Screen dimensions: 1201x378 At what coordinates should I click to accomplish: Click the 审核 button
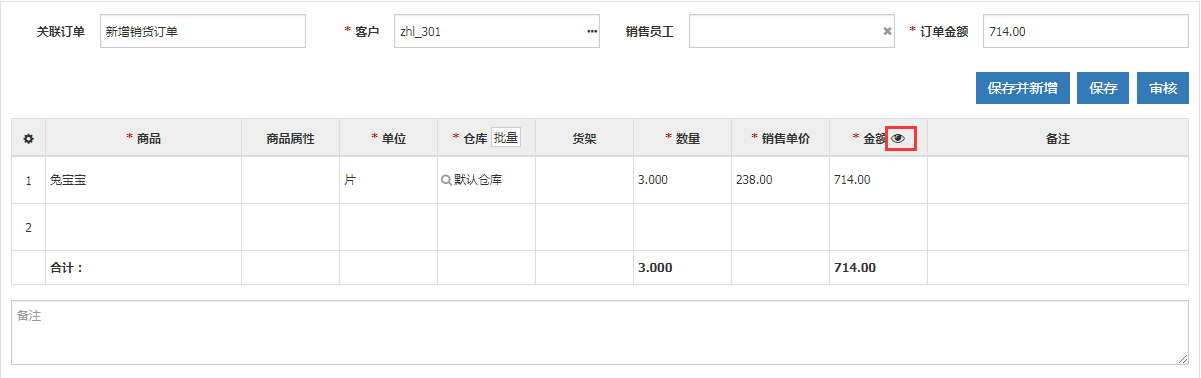[x=1163, y=88]
